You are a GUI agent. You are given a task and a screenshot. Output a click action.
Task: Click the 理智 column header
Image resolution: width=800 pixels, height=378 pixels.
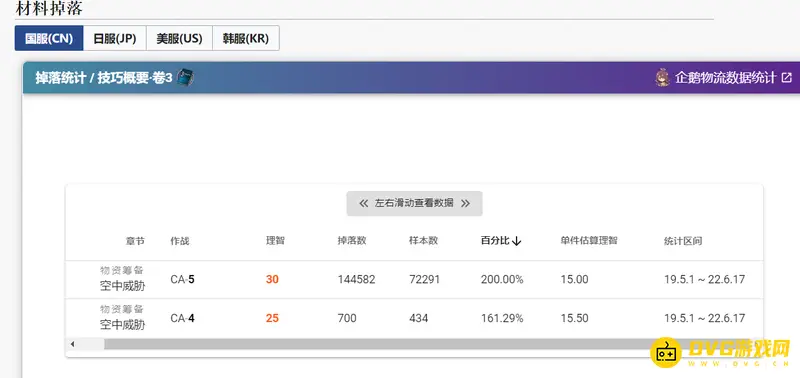pyautogui.click(x=275, y=241)
